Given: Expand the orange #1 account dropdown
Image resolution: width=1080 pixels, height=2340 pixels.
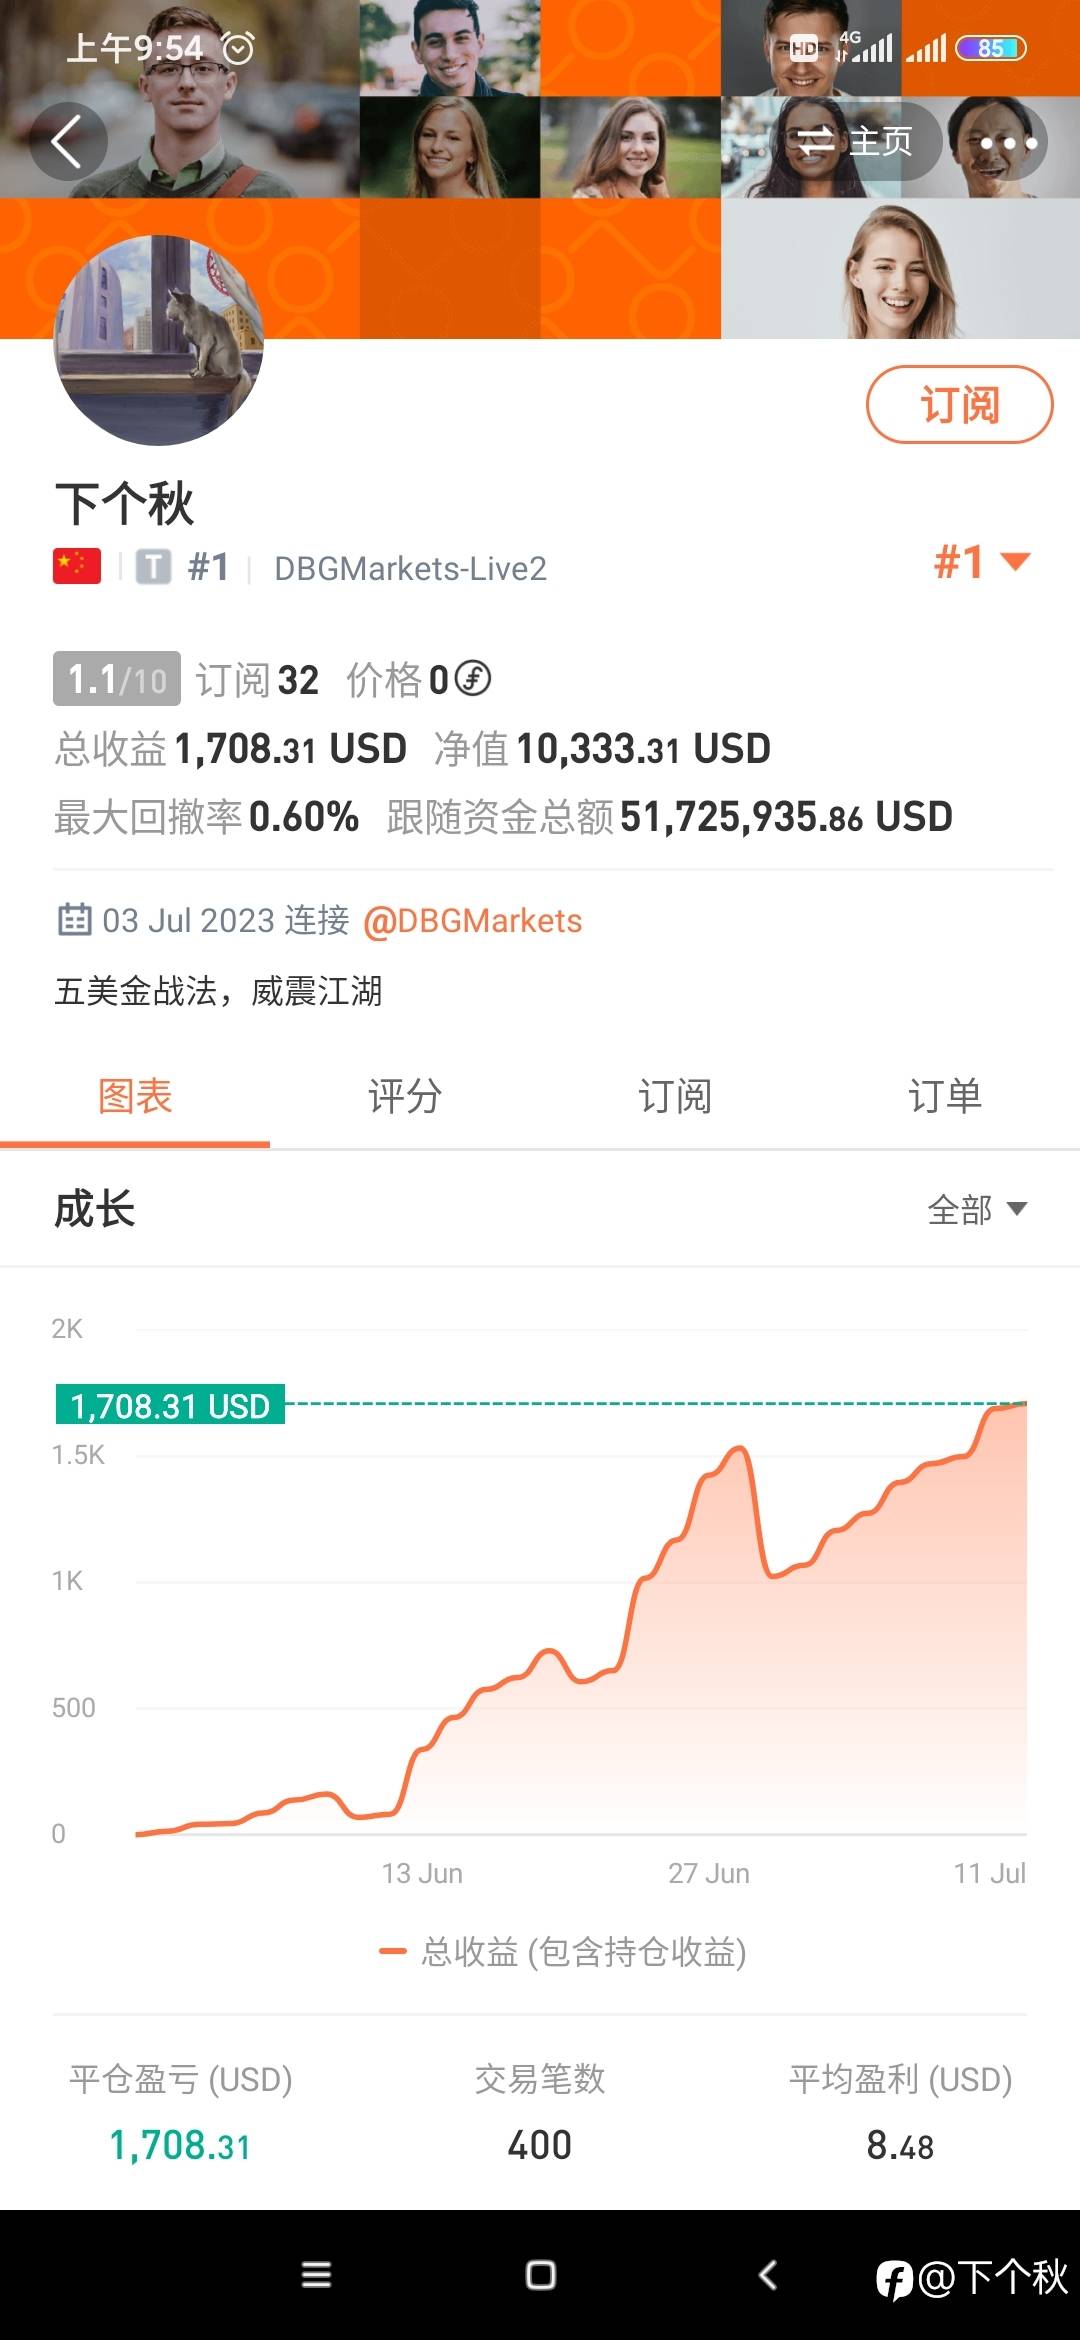Looking at the screenshot, I should 981,562.
